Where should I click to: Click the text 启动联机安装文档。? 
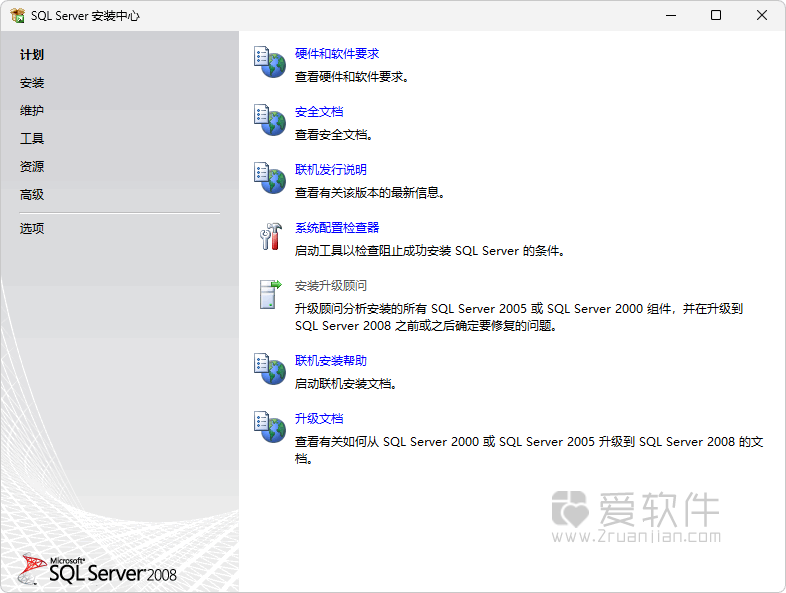coord(346,383)
